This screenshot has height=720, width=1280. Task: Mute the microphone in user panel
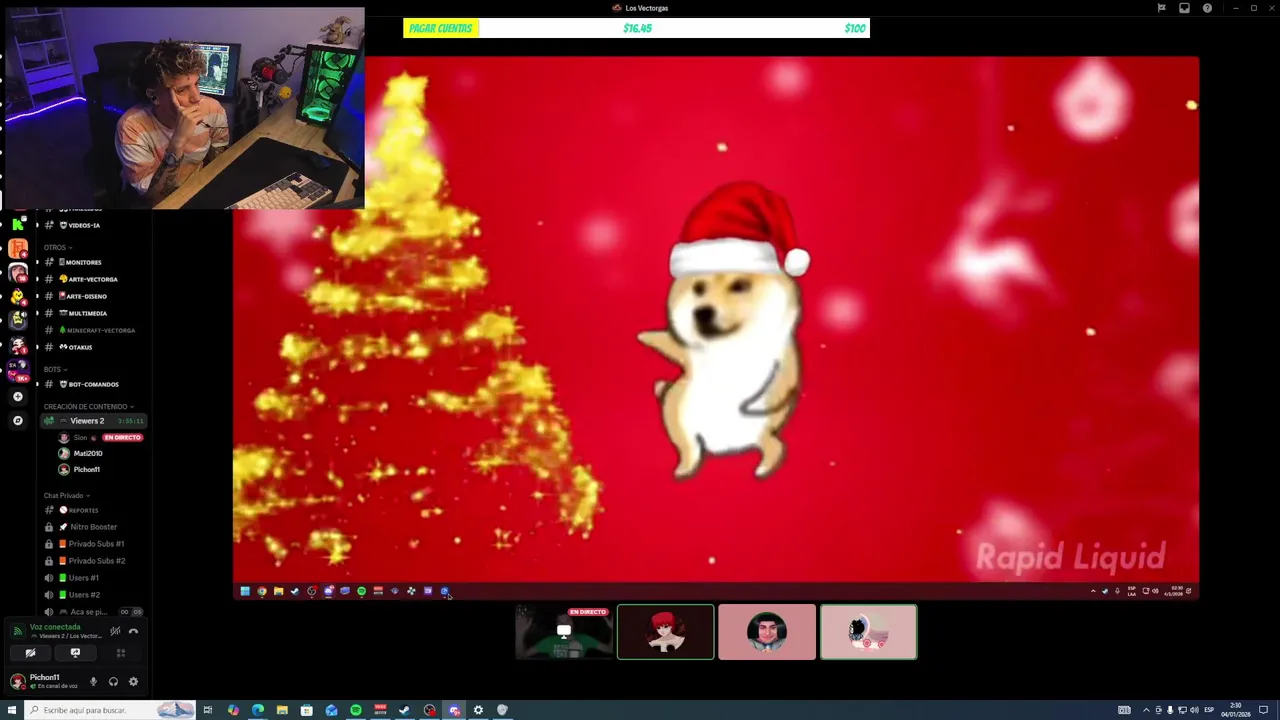tap(93, 682)
